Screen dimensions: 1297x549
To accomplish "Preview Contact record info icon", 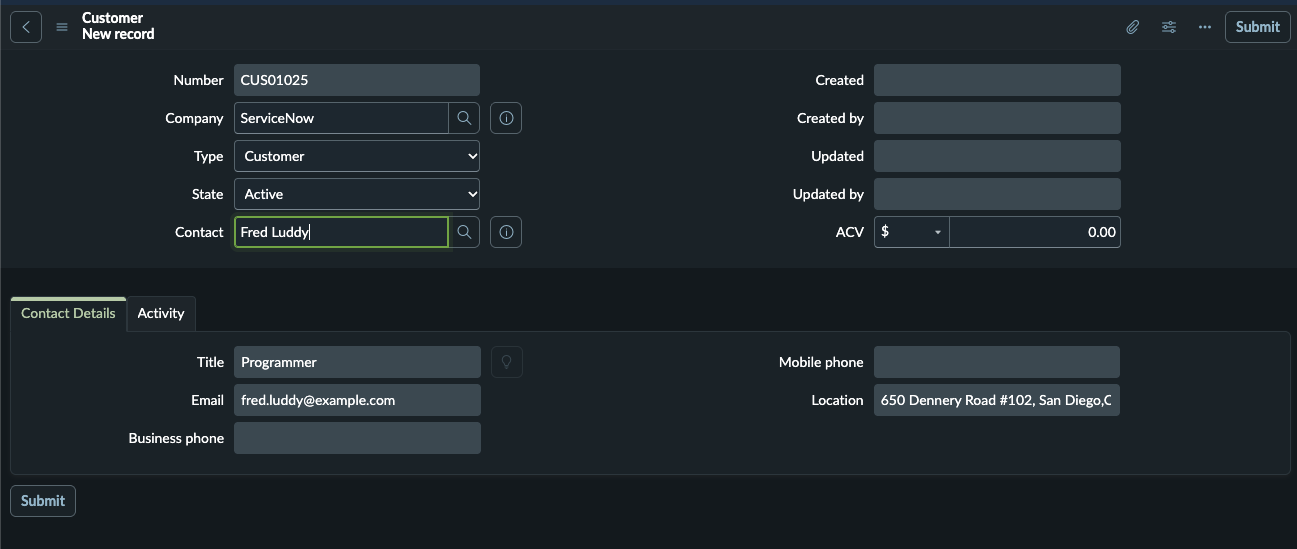I will click(x=506, y=232).
